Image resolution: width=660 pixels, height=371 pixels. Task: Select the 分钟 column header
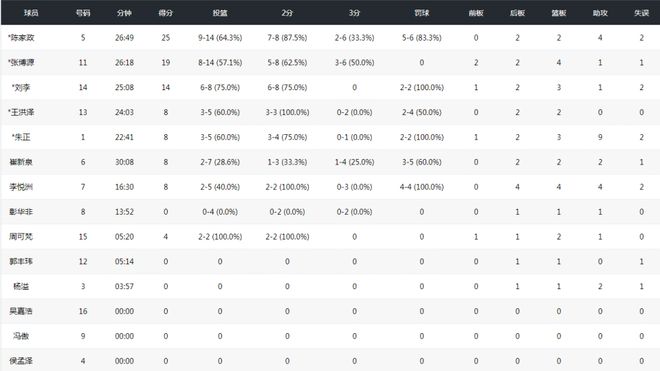(x=124, y=13)
